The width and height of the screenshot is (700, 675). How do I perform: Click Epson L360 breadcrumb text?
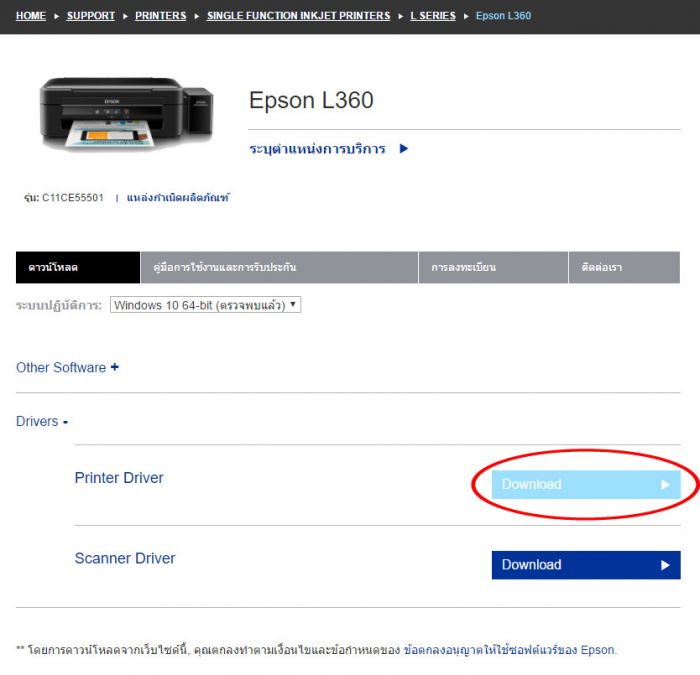pos(503,16)
